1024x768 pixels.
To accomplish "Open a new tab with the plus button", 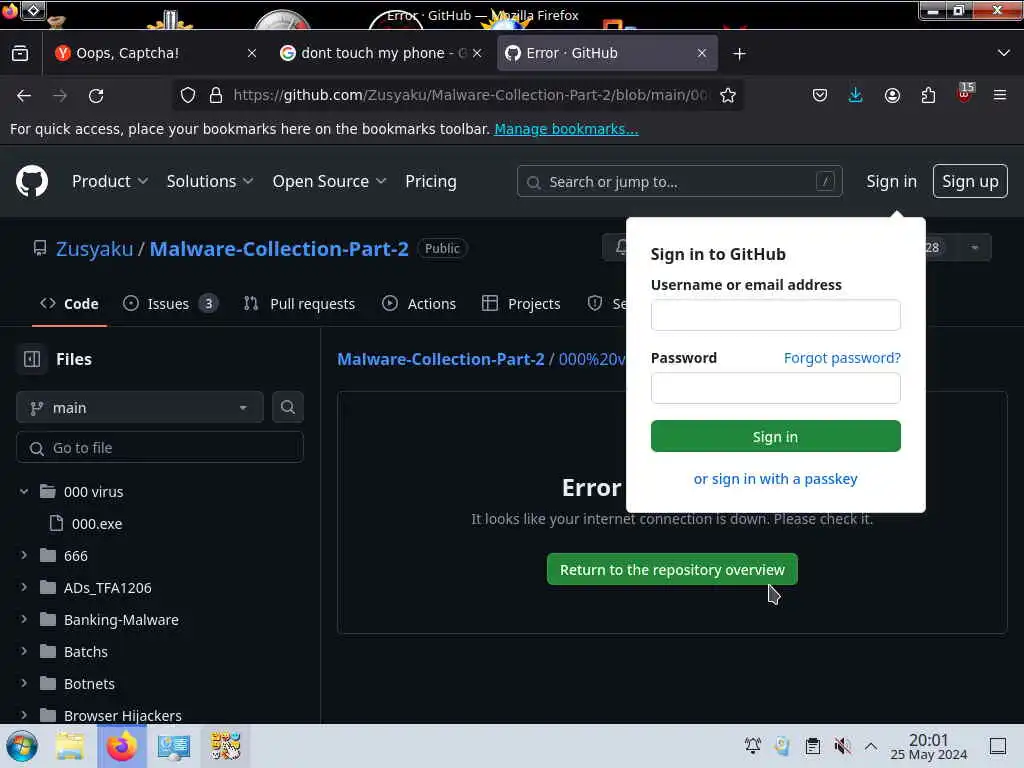I will click(739, 54).
